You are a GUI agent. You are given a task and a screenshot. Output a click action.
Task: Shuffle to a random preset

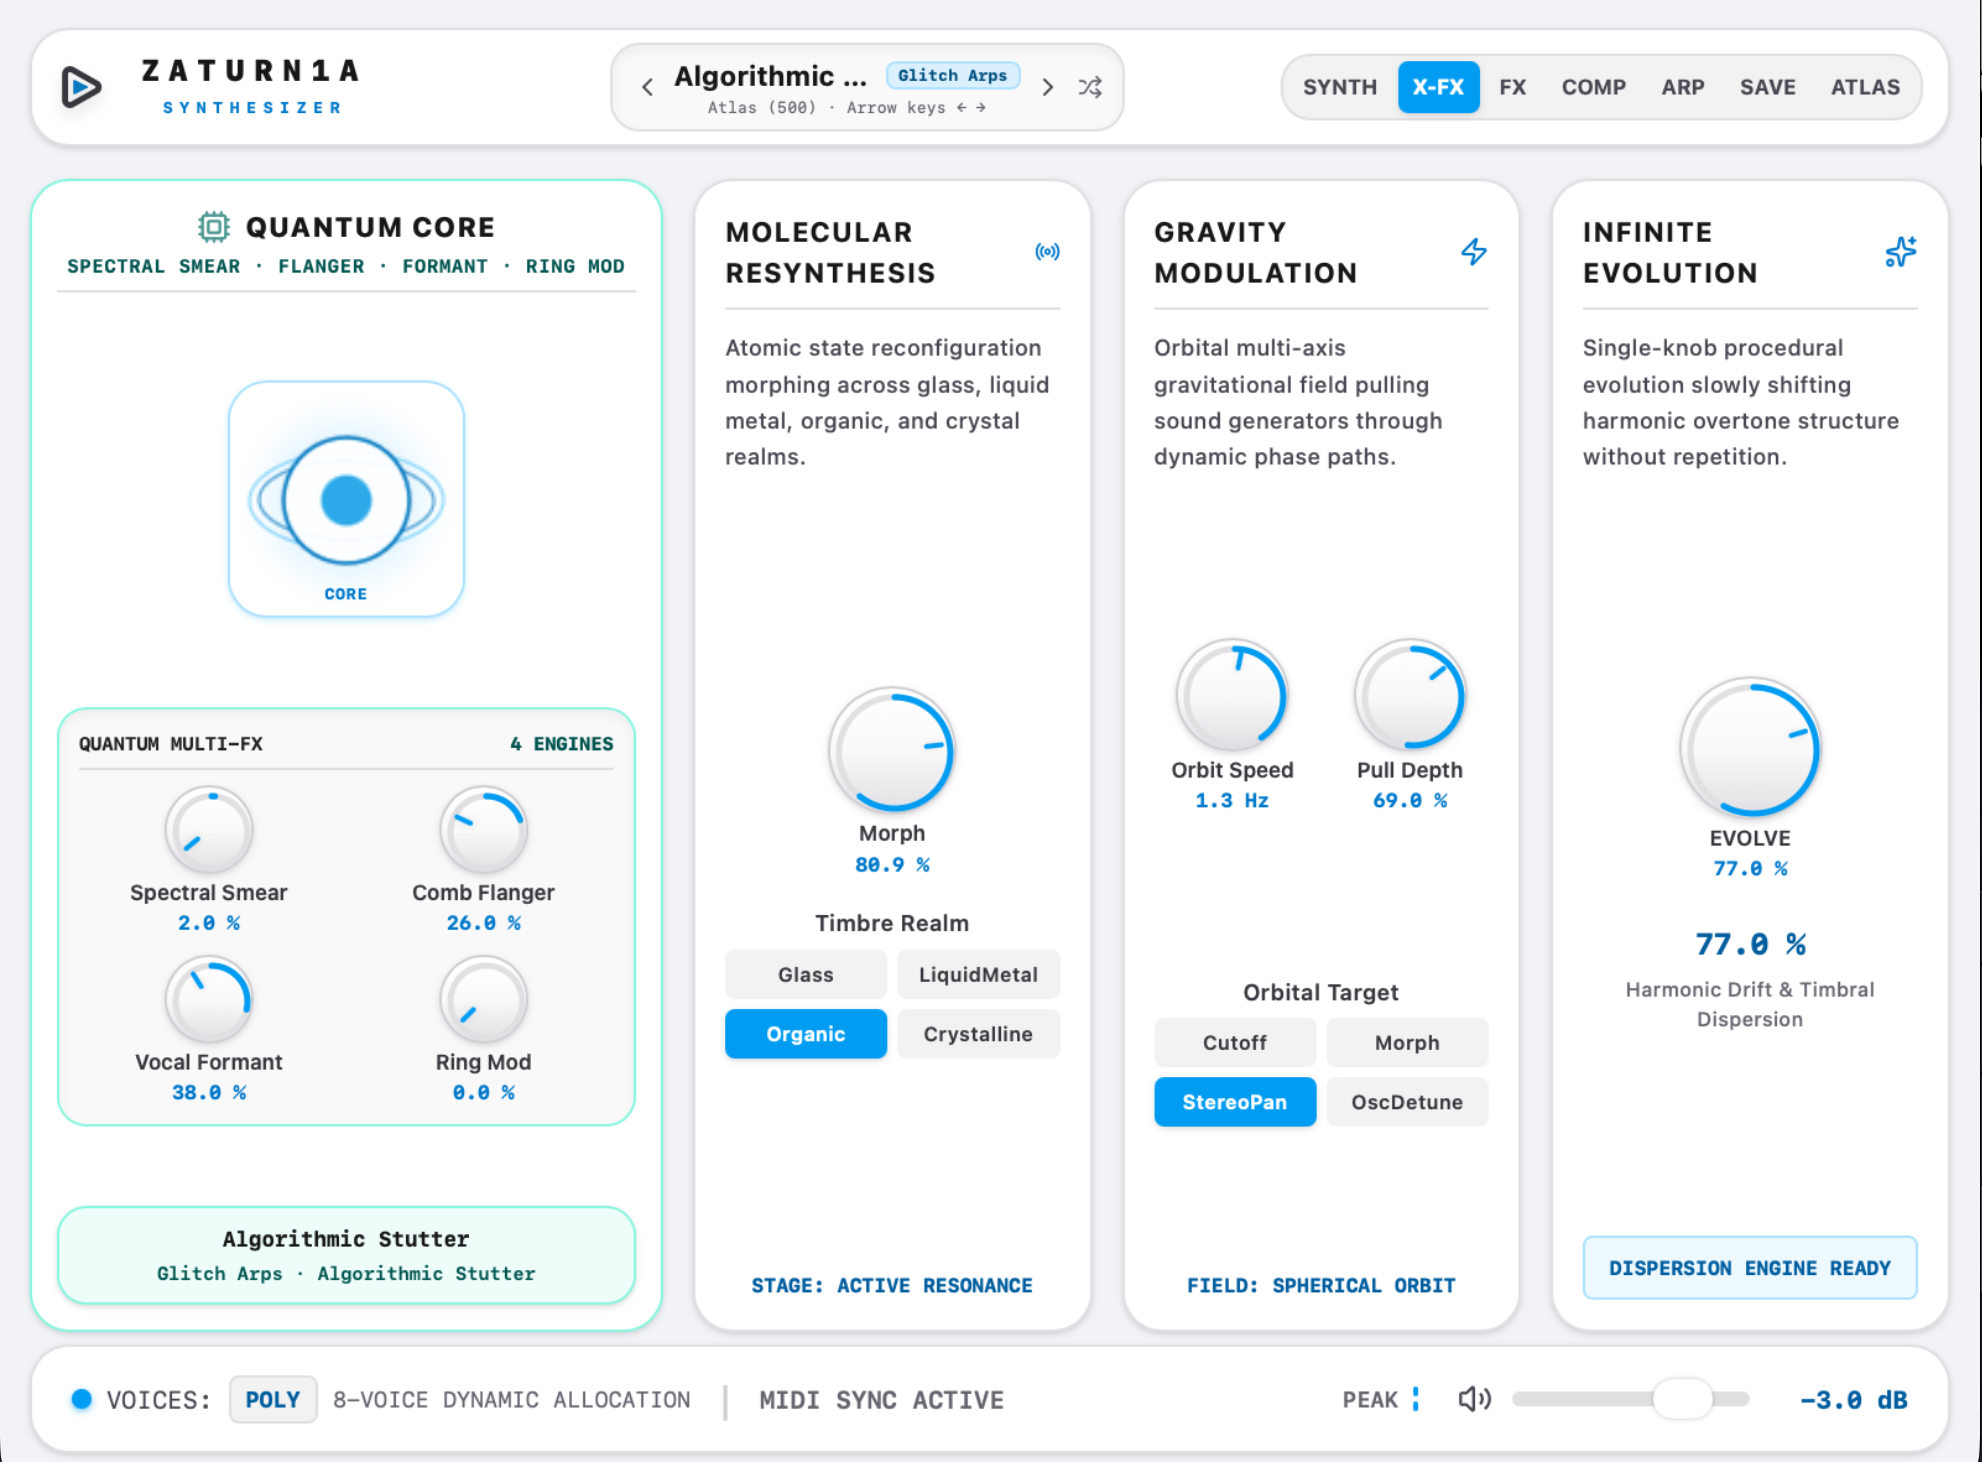point(1090,87)
